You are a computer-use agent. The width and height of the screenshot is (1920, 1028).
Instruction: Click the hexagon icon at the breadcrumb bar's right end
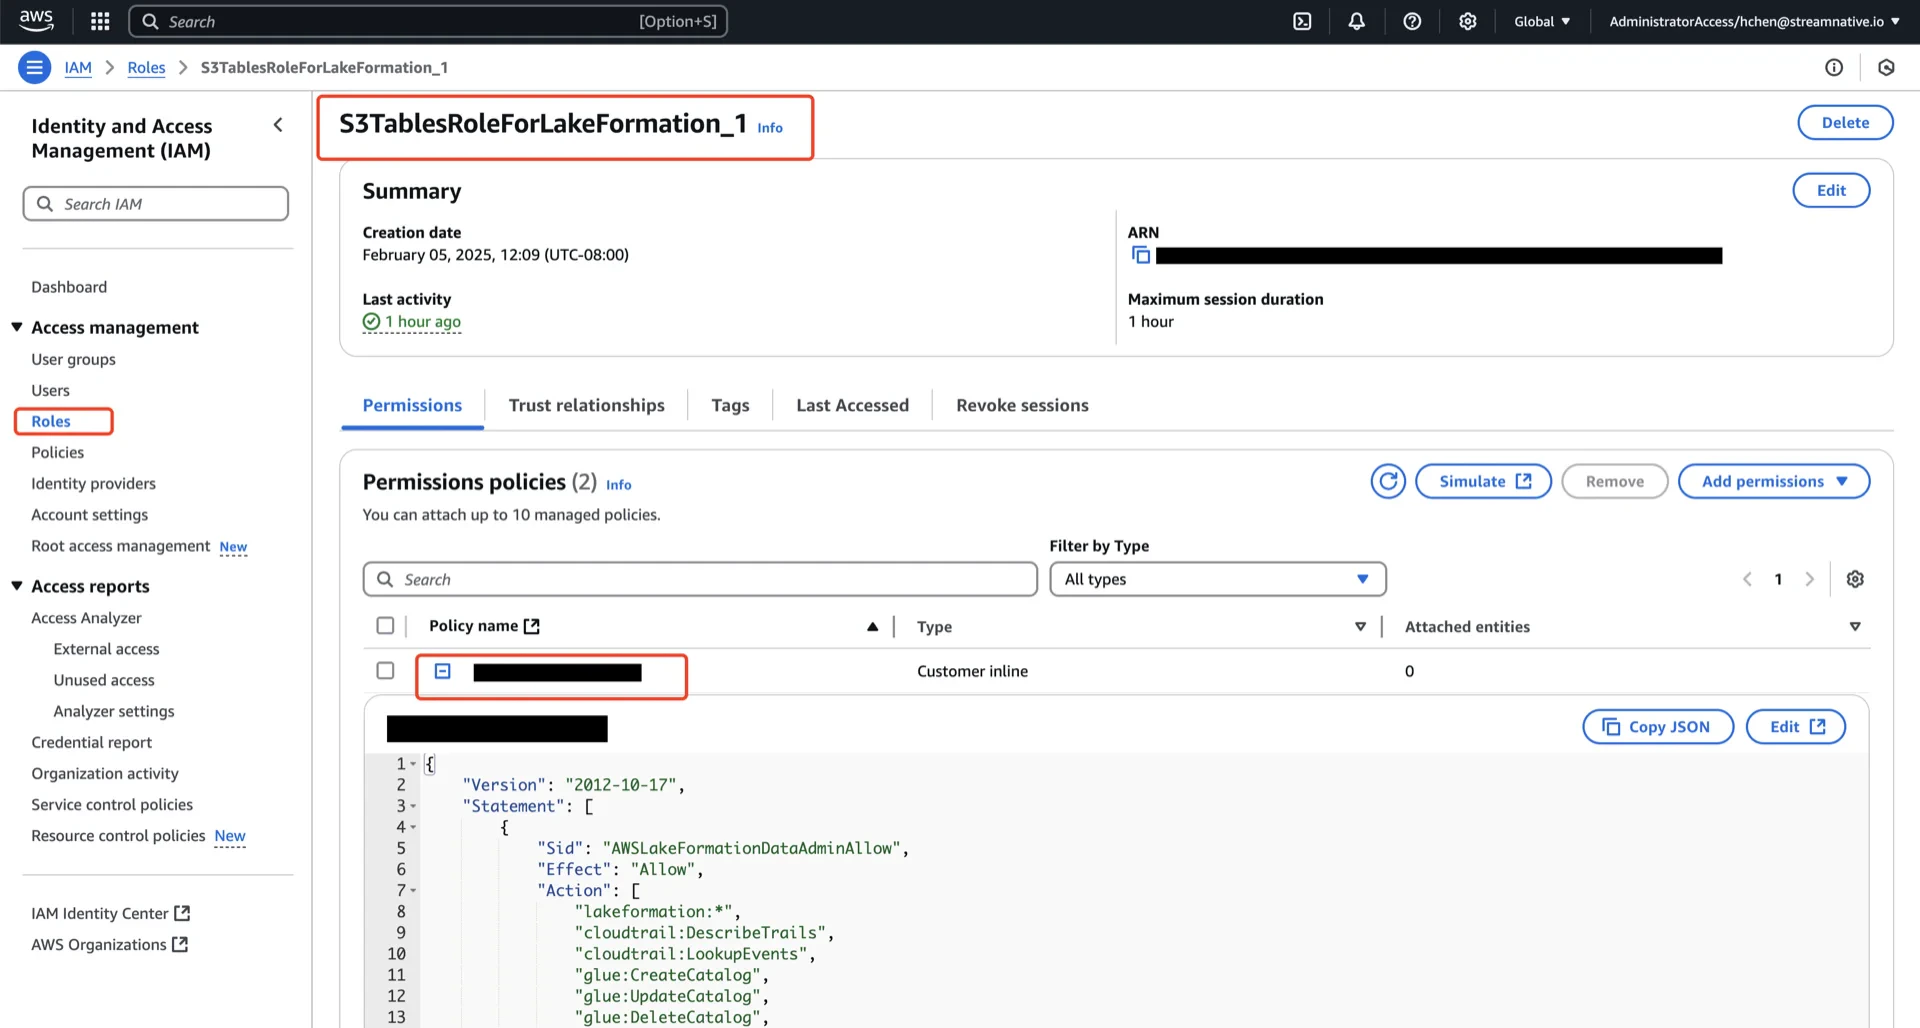click(x=1886, y=67)
